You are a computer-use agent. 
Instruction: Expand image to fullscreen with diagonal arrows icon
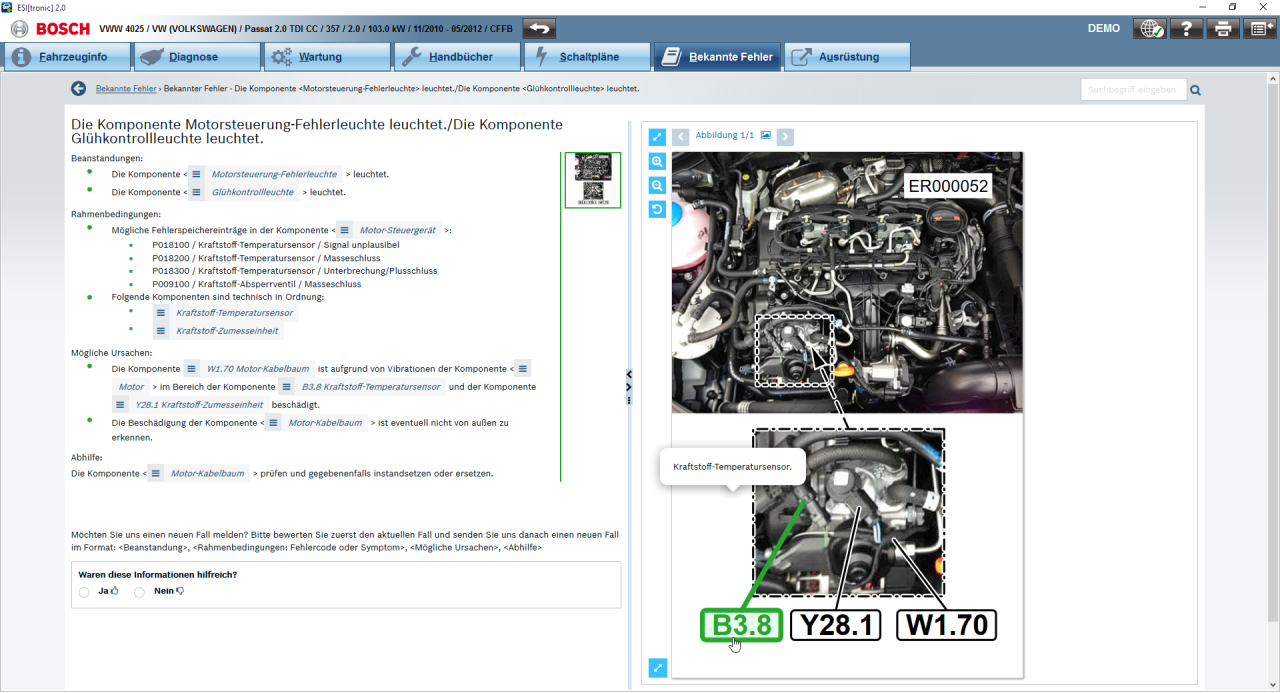[657, 137]
